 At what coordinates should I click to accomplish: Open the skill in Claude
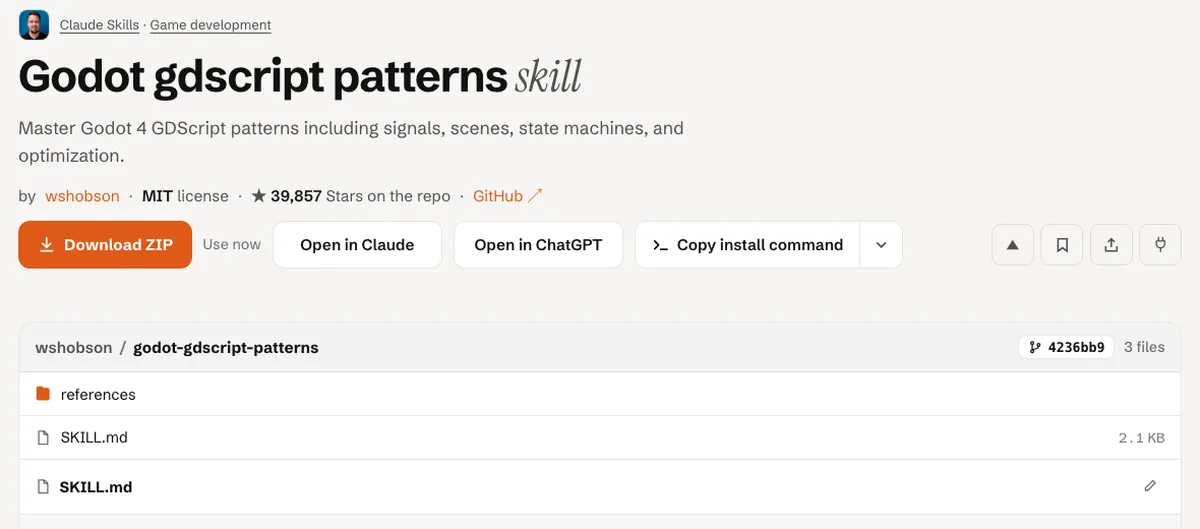coord(357,245)
